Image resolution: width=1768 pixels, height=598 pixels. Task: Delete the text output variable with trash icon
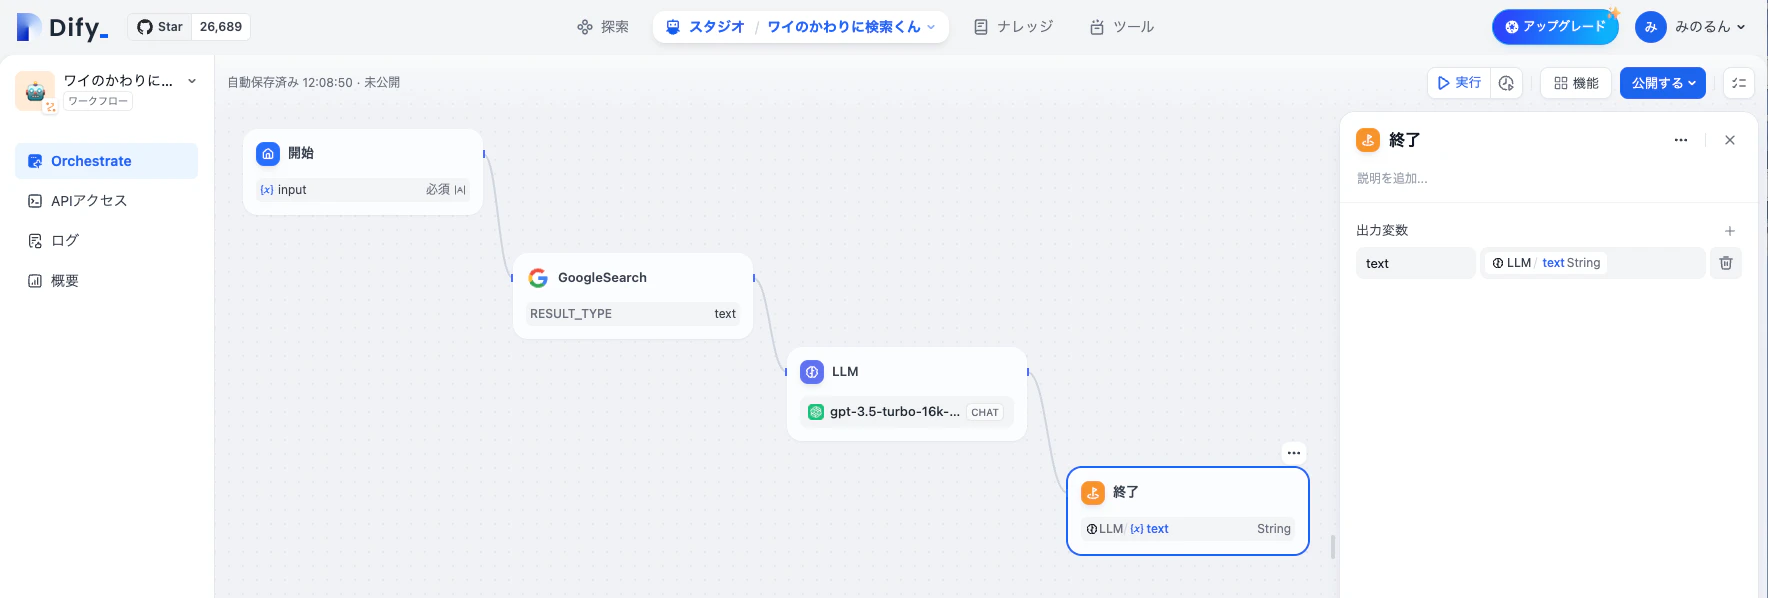click(x=1726, y=263)
